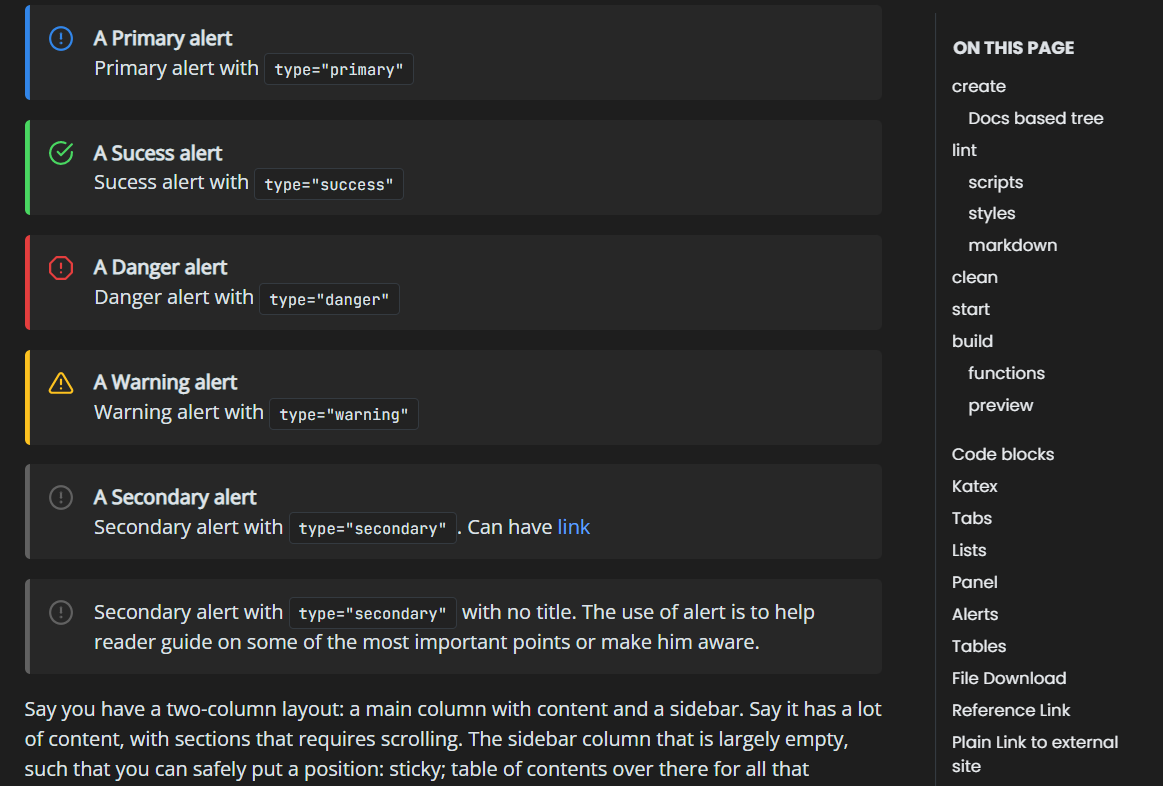Screen dimensions: 1163x786
Task: Go to the Alerts section
Action: coord(974,614)
